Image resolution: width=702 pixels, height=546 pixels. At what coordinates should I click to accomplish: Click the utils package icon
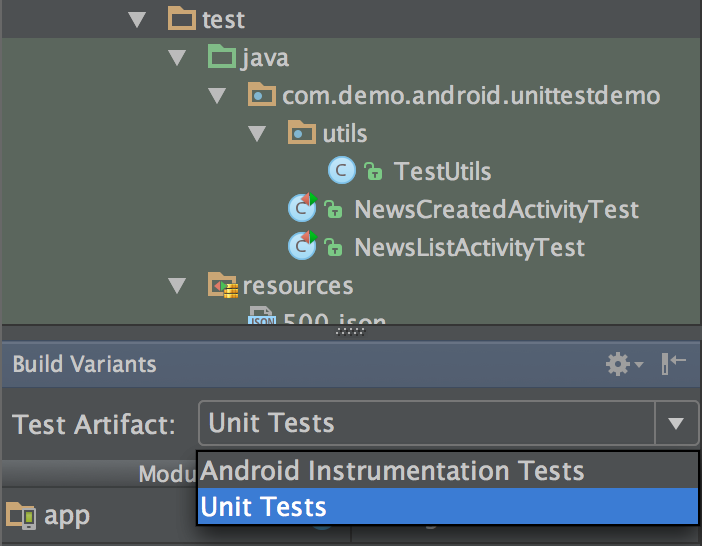pyautogui.click(x=301, y=132)
